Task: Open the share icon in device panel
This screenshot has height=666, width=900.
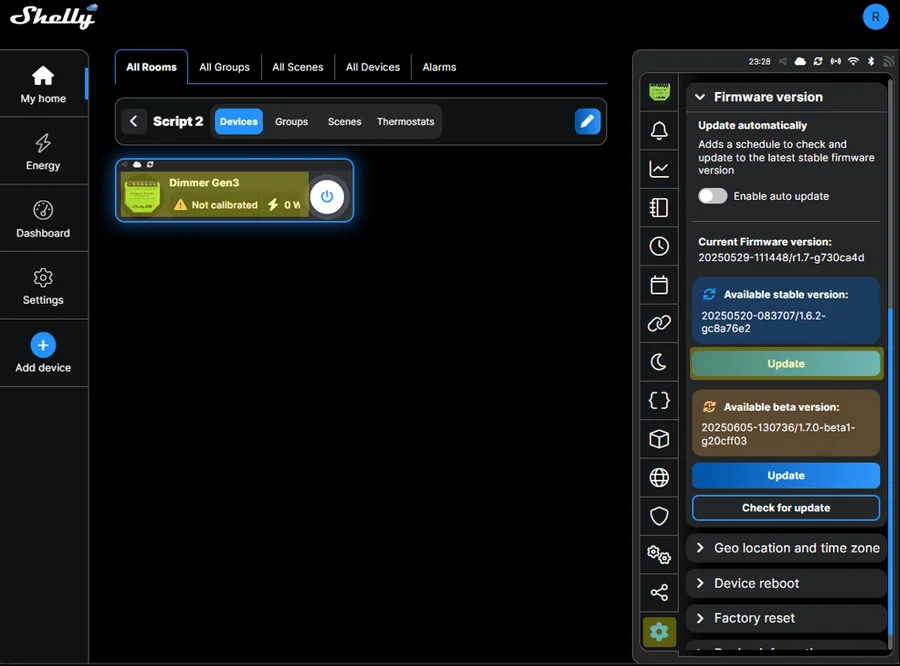Action: (659, 592)
